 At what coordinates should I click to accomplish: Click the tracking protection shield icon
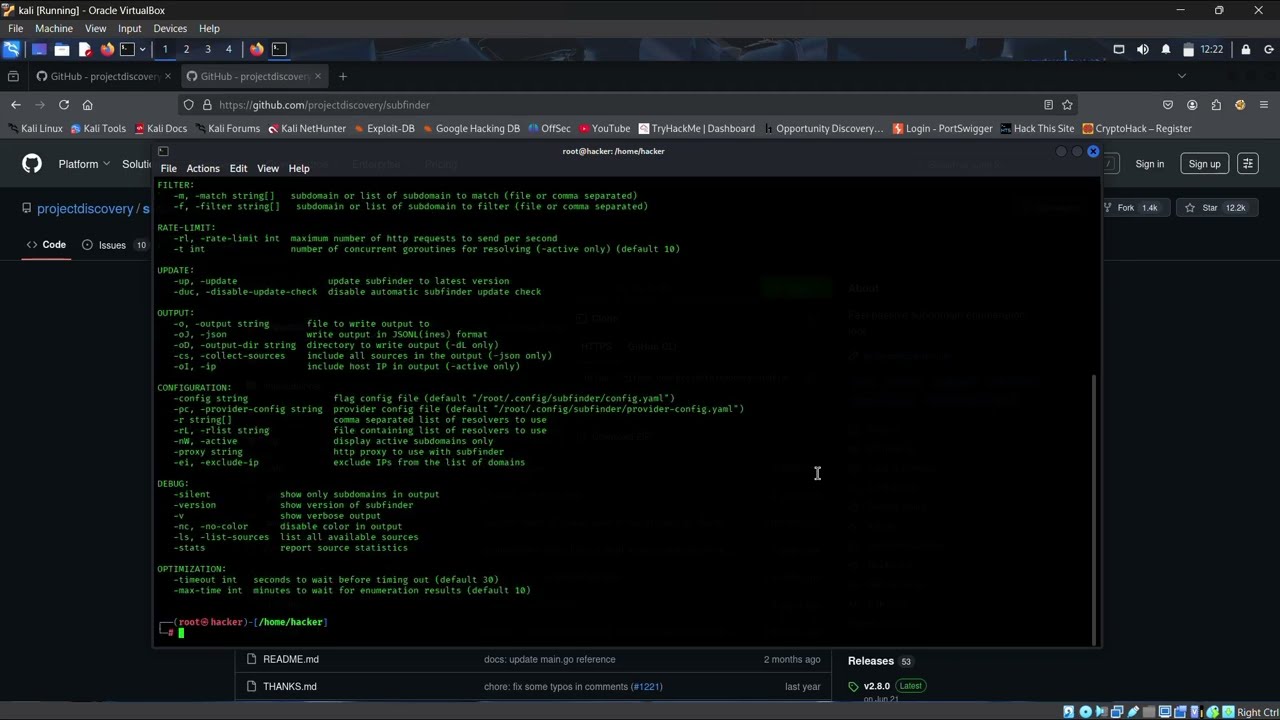coord(189,105)
